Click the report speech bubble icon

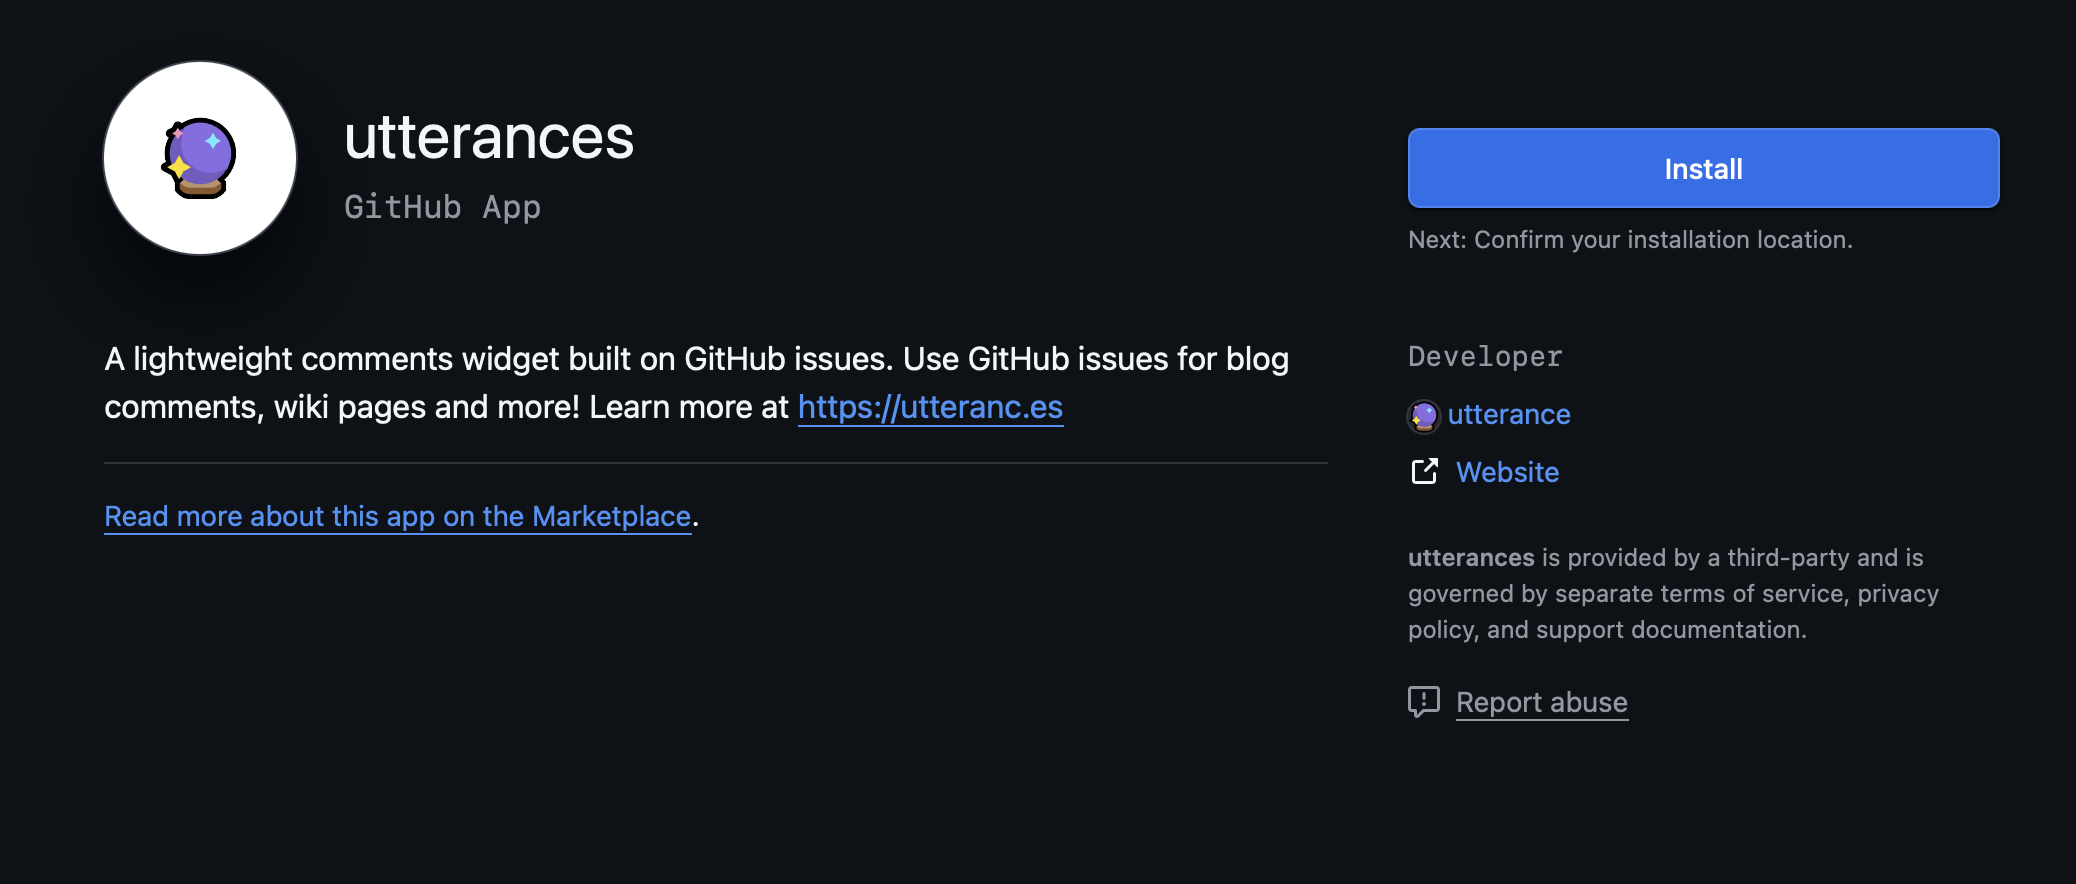1423,702
